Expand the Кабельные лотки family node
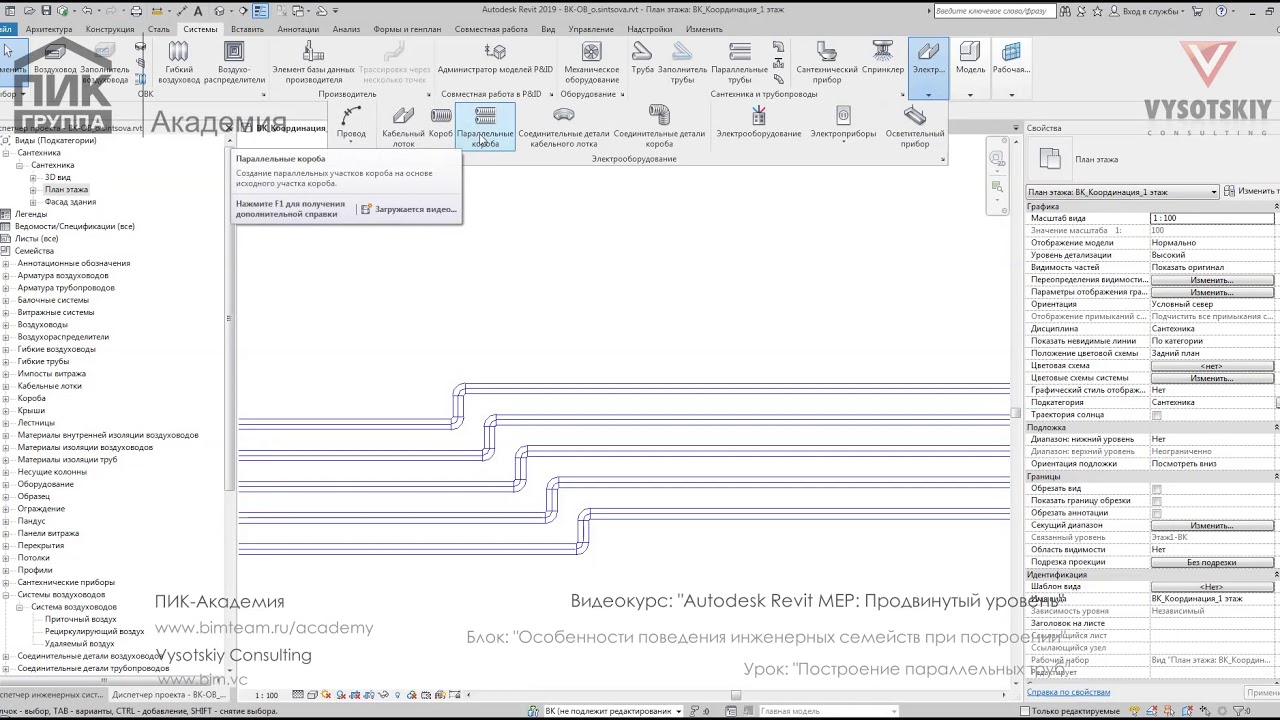Viewport: 1280px width, 720px height. click(8, 386)
